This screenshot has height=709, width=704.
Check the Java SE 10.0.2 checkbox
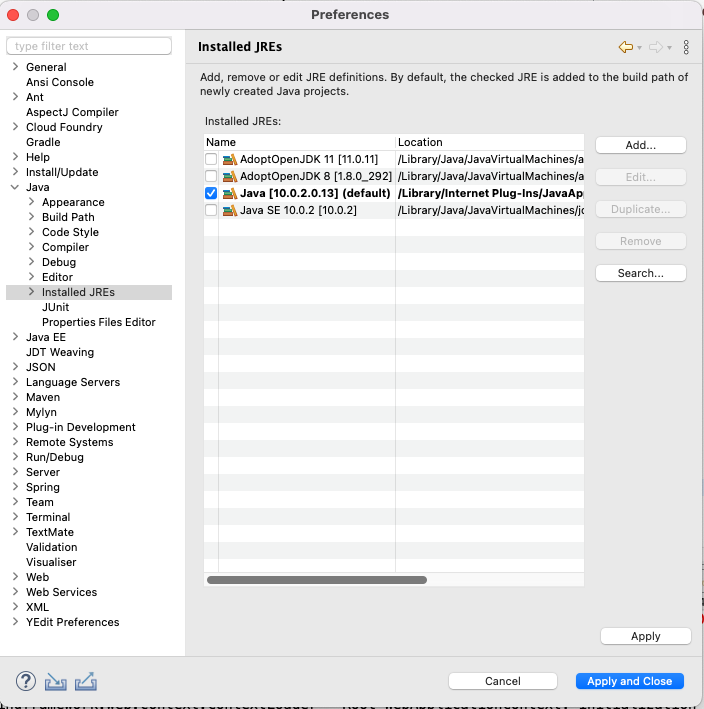point(211,210)
